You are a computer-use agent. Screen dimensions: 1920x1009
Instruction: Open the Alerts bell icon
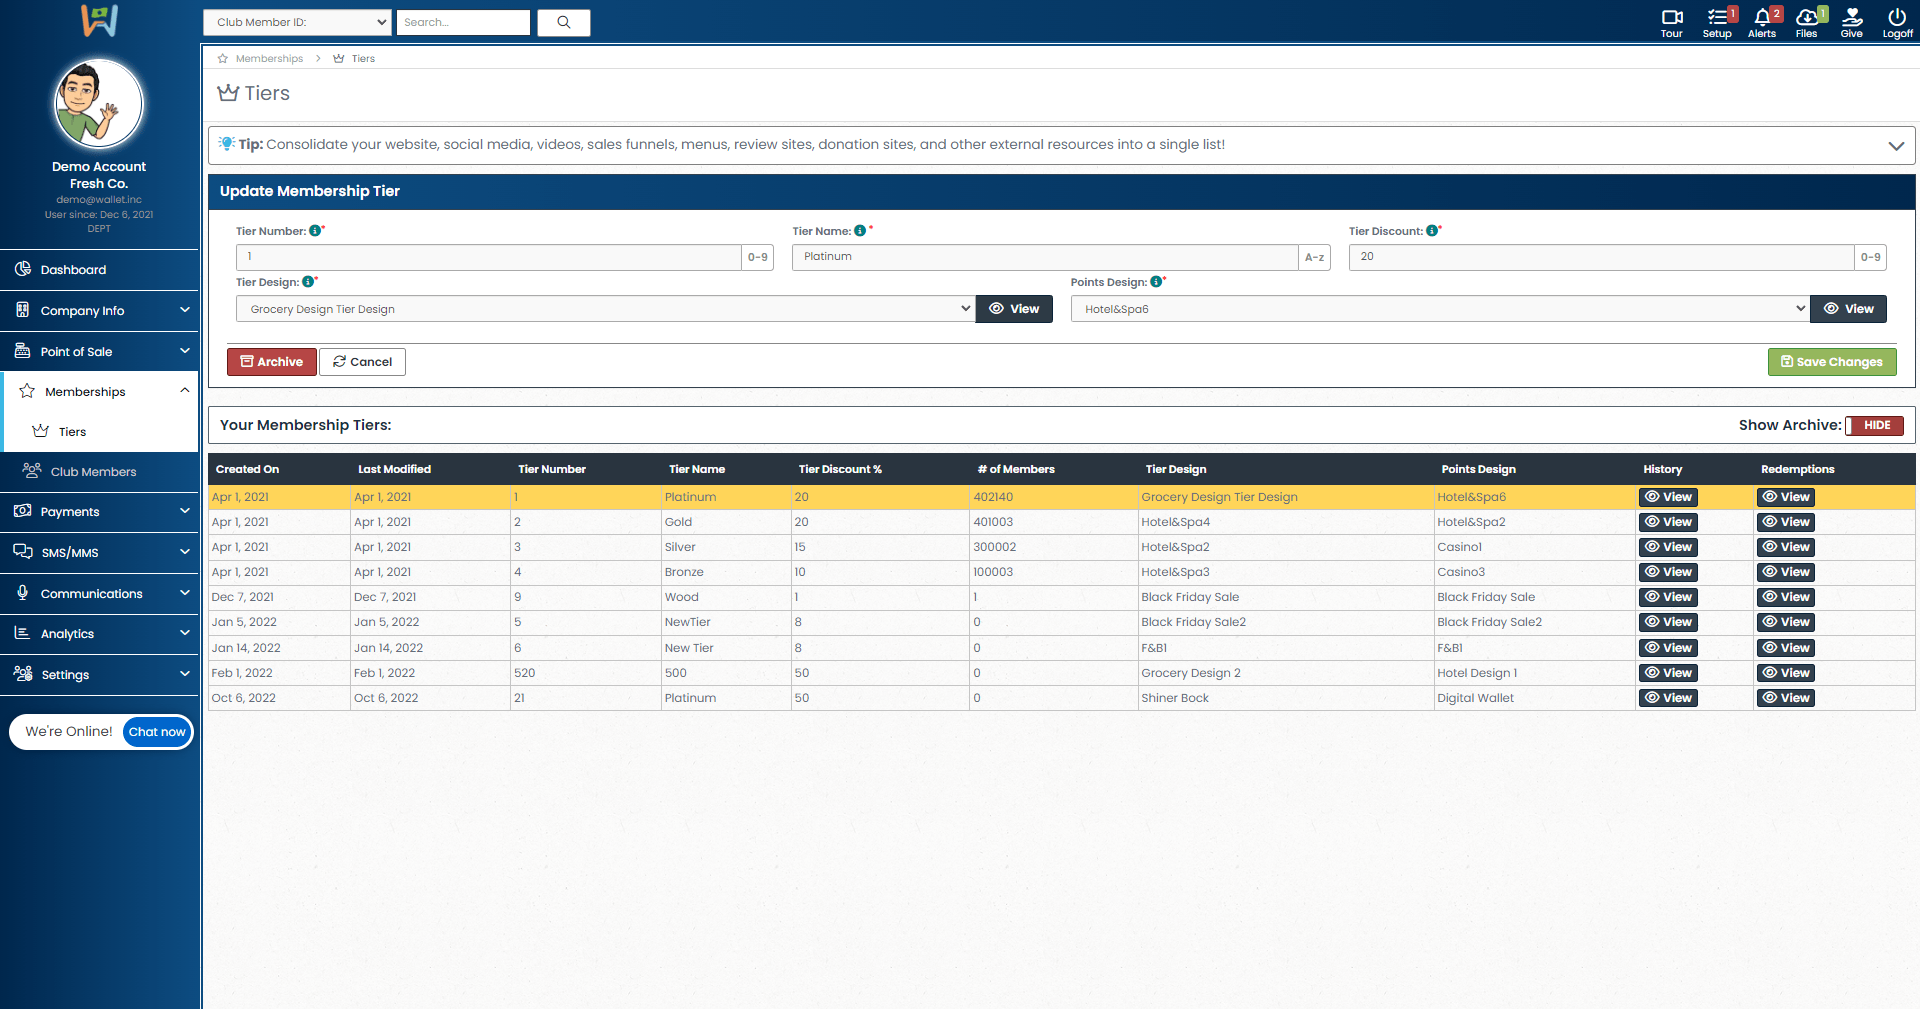1761,18
